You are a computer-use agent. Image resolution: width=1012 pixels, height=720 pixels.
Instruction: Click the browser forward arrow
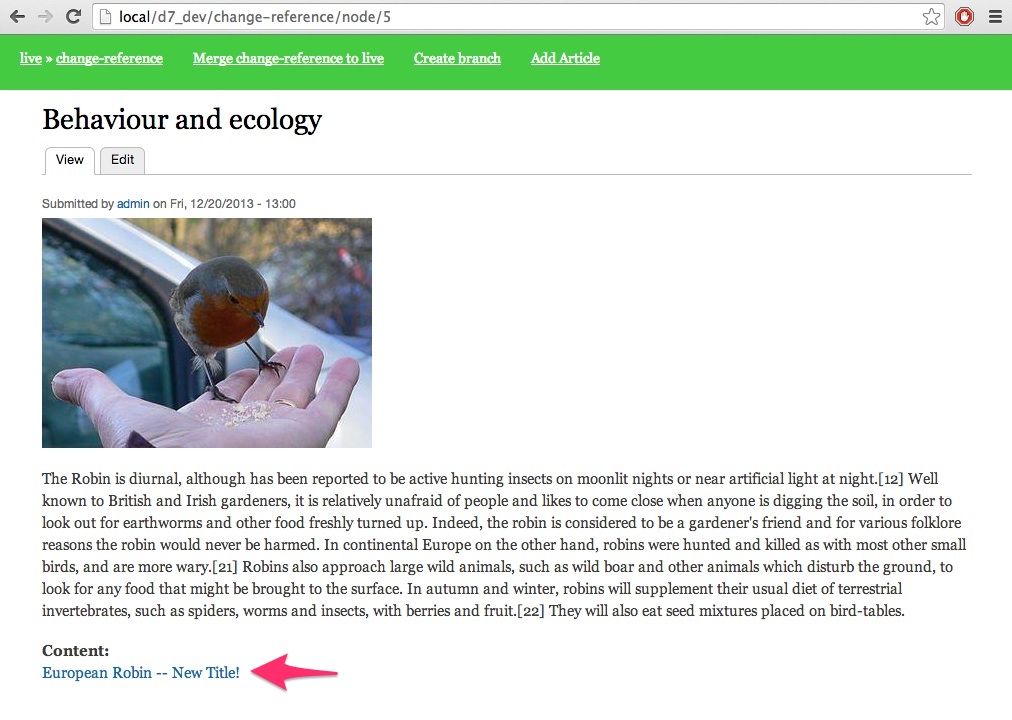45,17
